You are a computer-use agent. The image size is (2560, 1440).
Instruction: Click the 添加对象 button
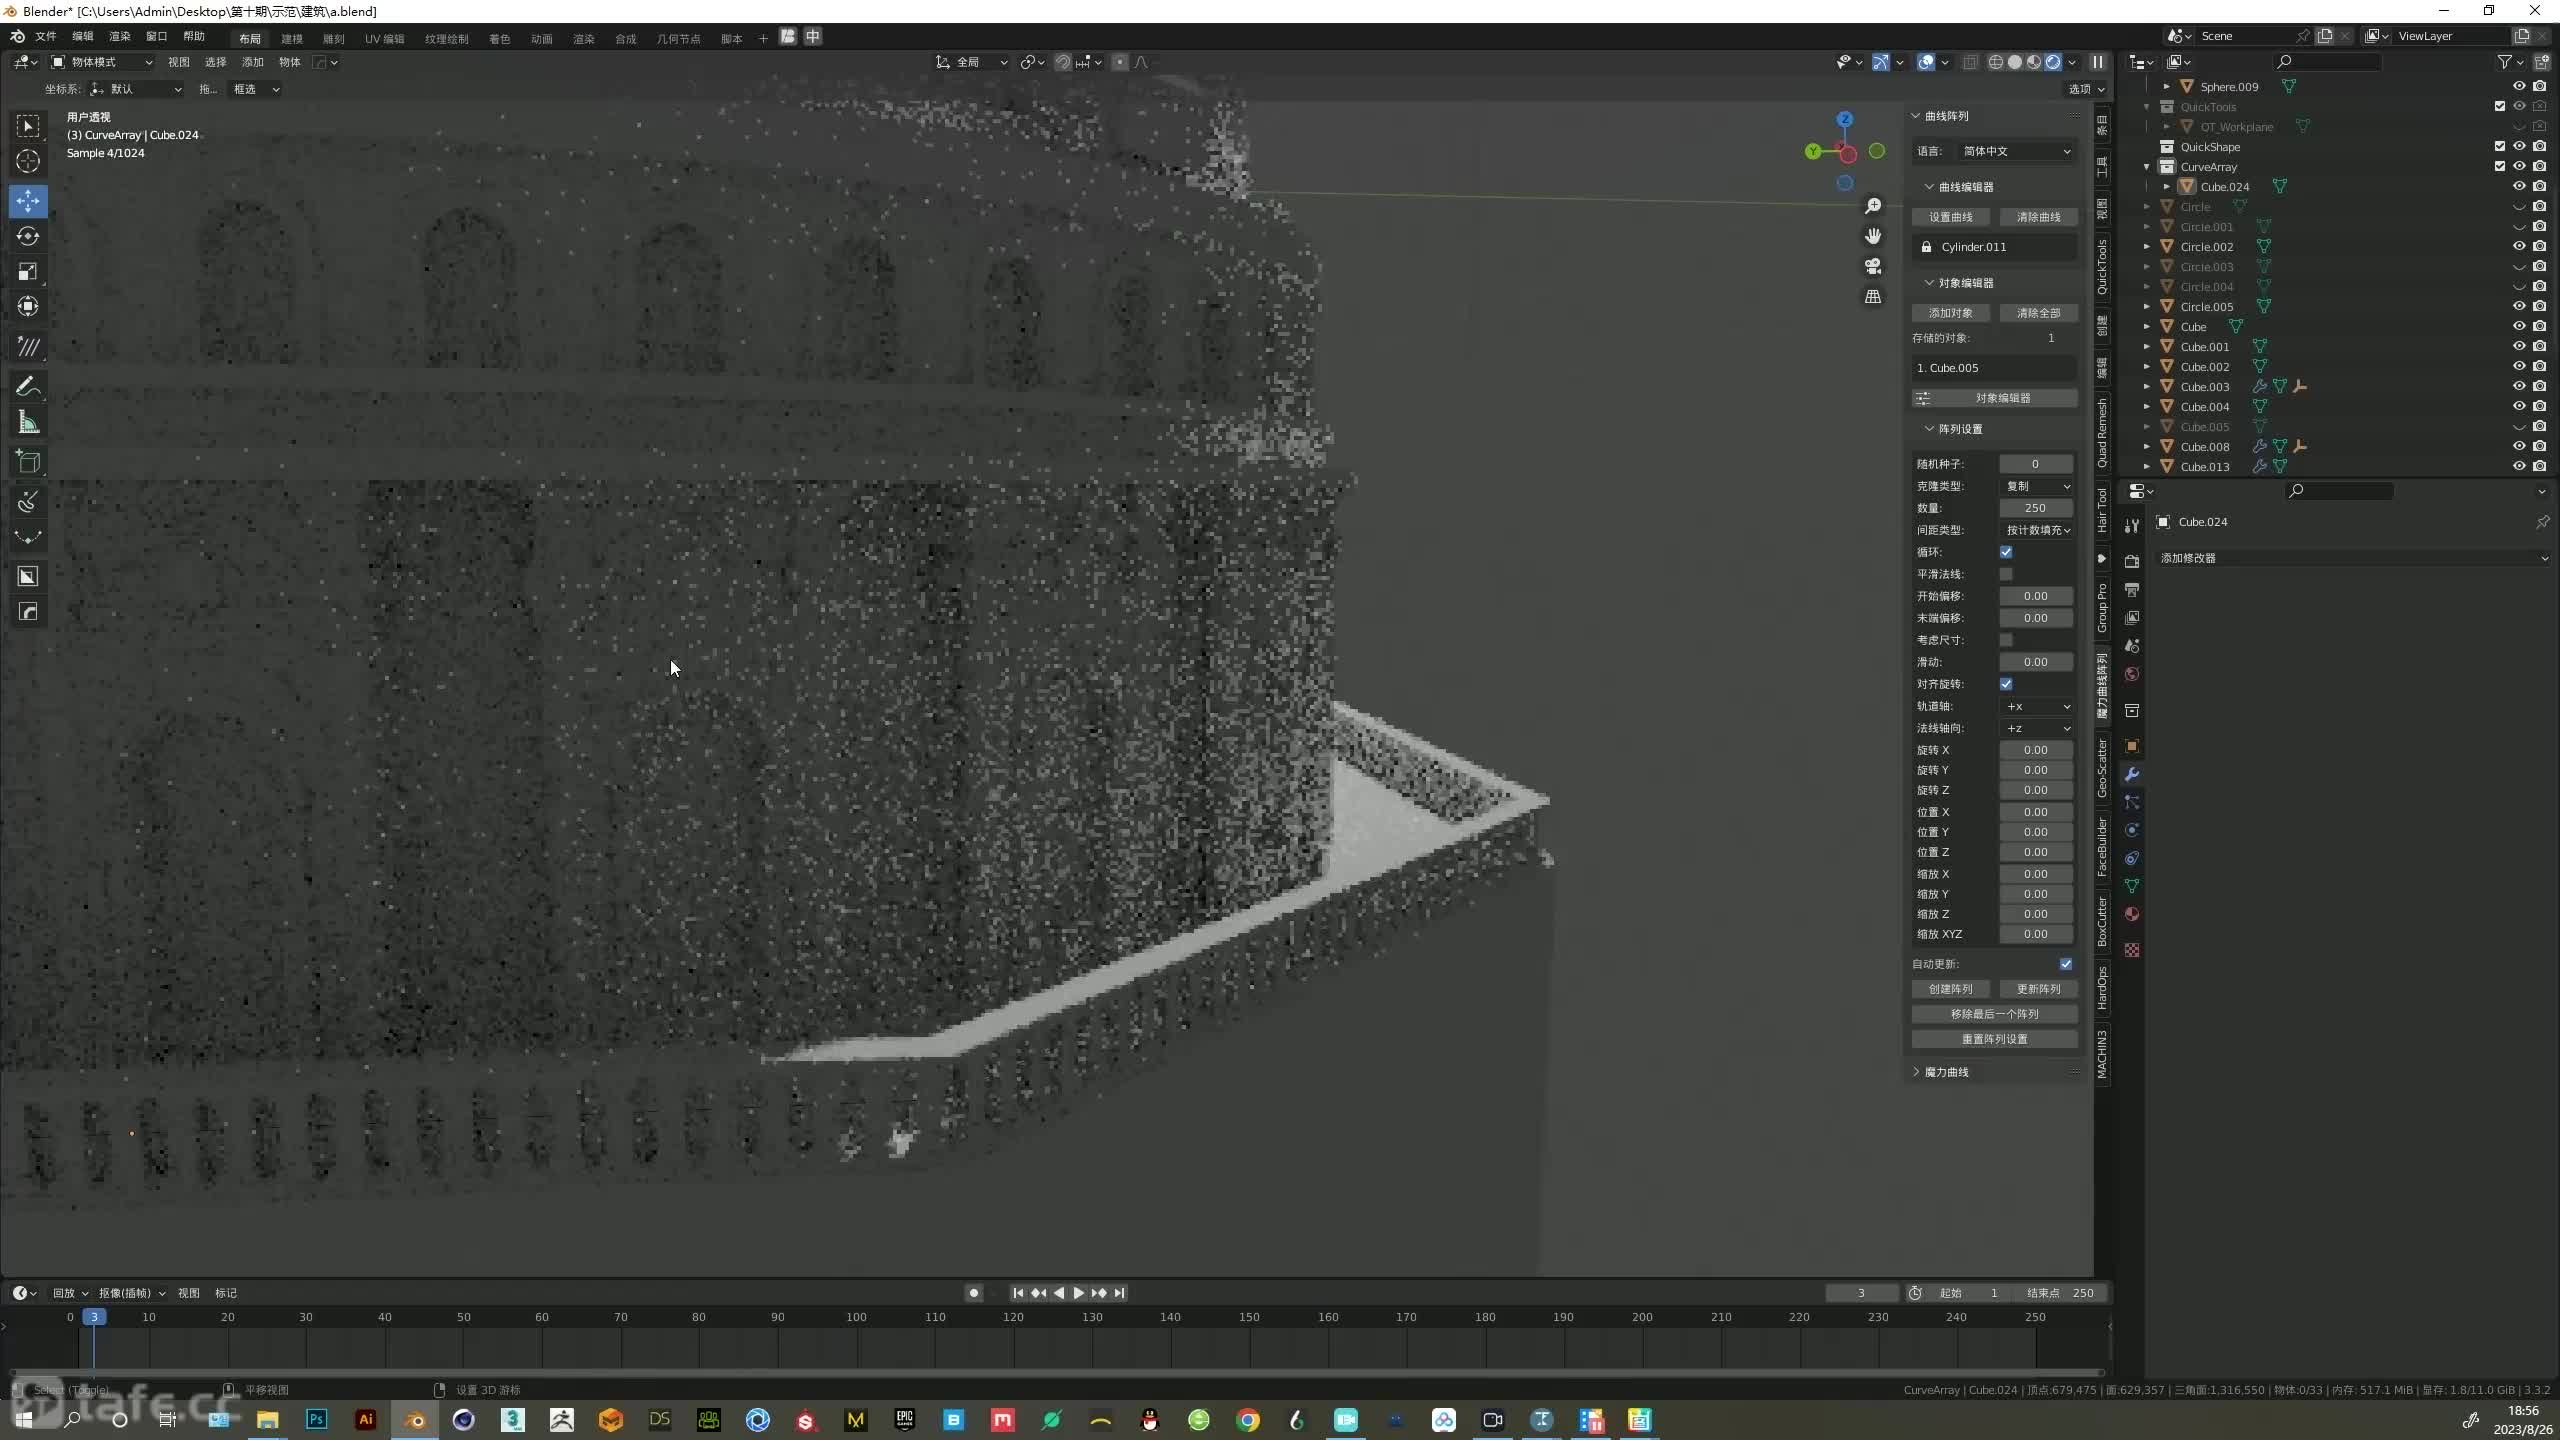click(x=1950, y=313)
